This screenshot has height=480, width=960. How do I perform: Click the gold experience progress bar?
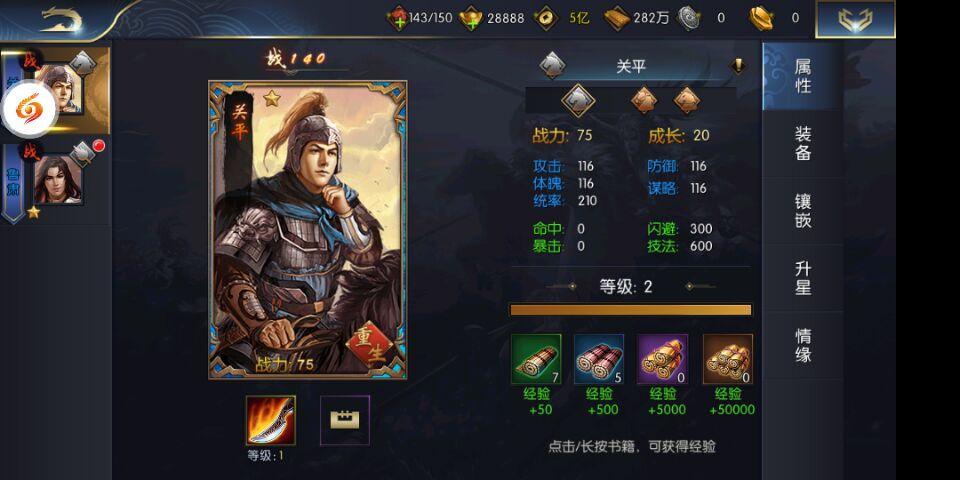click(631, 310)
